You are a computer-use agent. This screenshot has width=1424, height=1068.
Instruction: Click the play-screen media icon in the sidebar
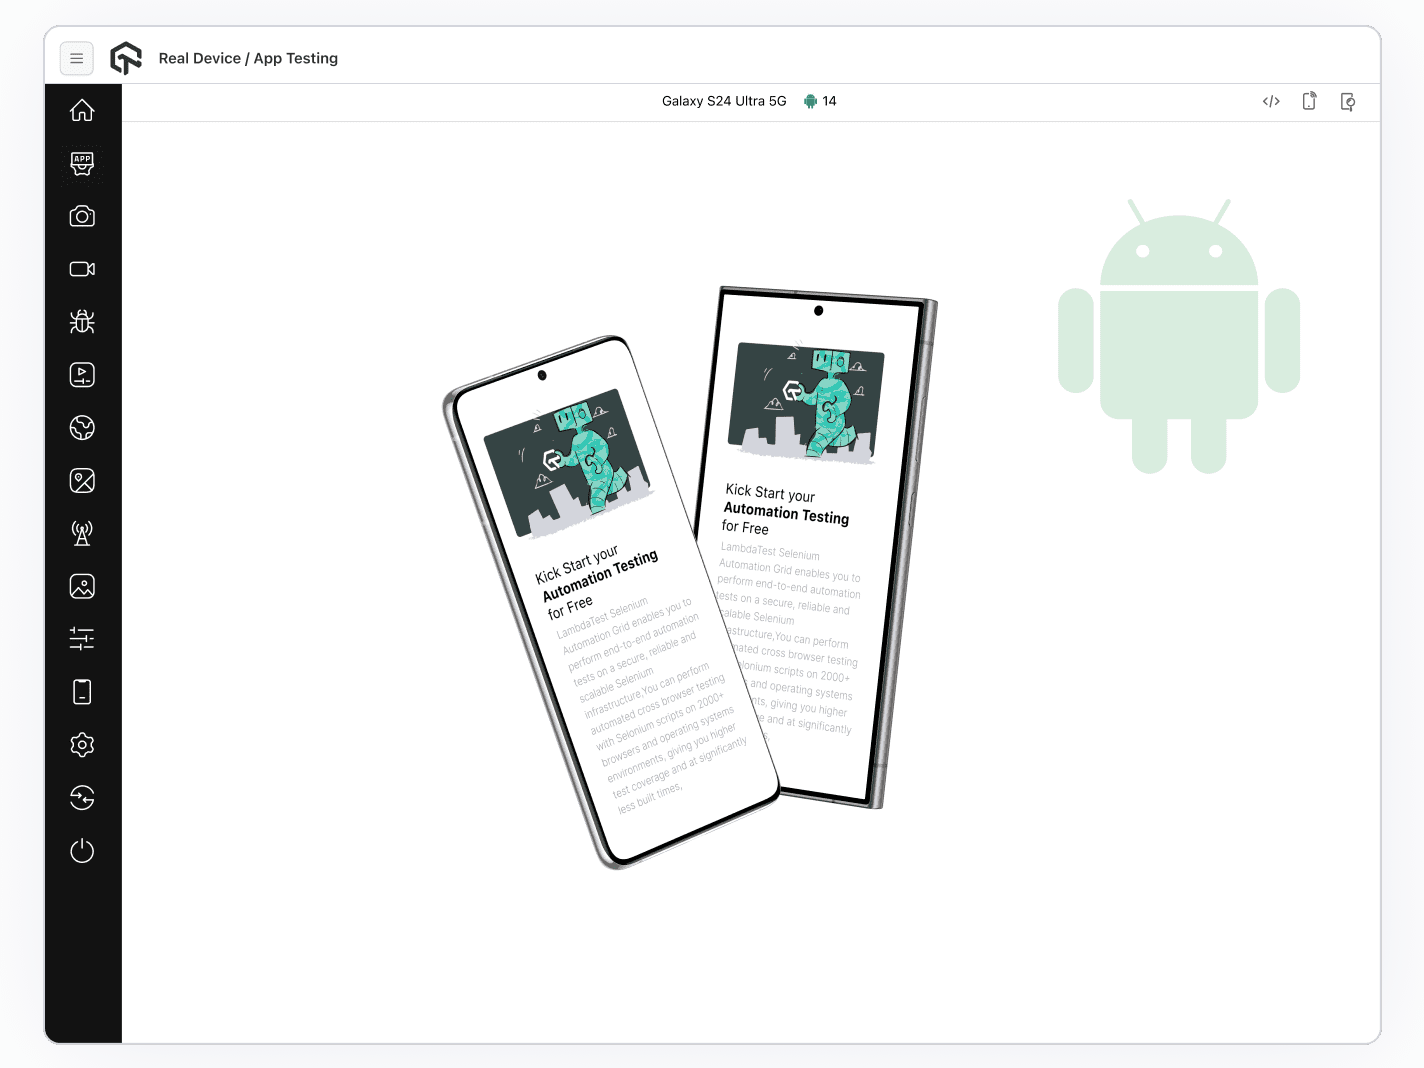(x=82, y=375)
